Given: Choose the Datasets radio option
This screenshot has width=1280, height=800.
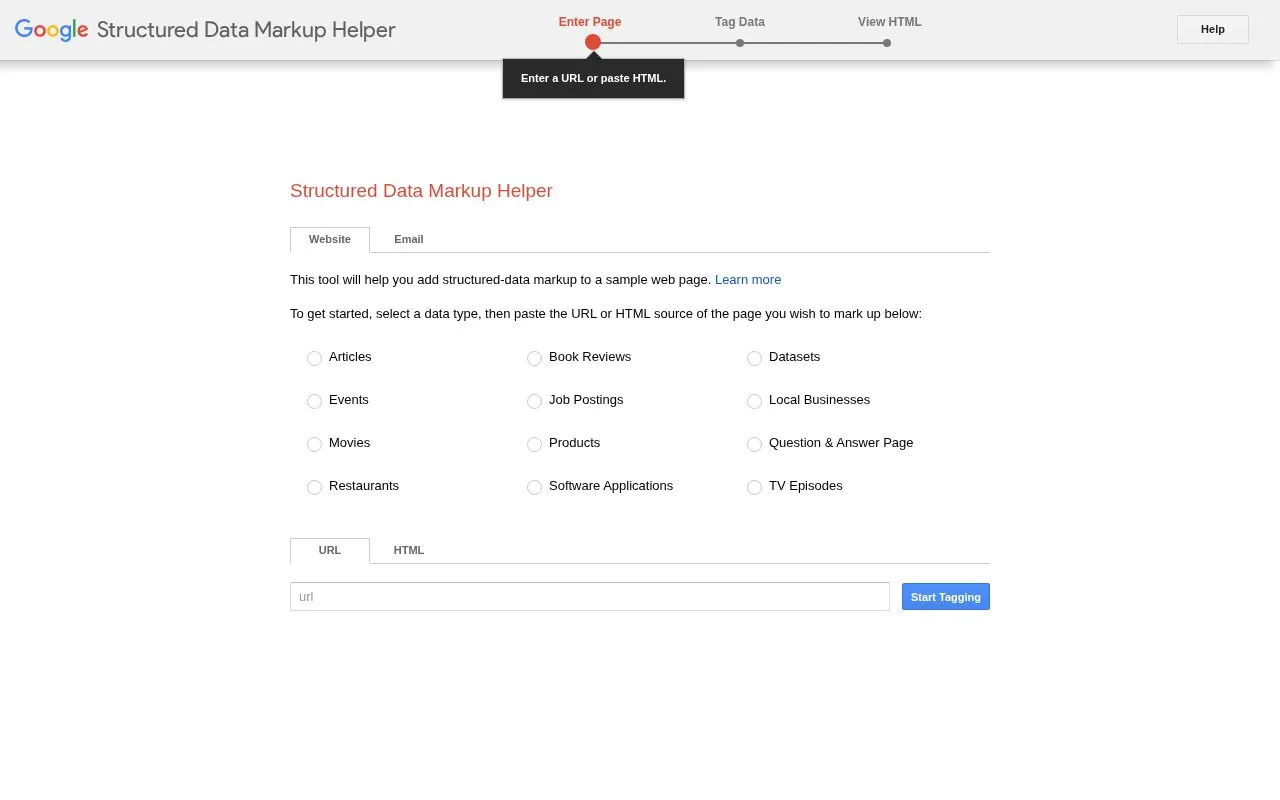Looking at the screenshot, I should click(x=754, y=358).
